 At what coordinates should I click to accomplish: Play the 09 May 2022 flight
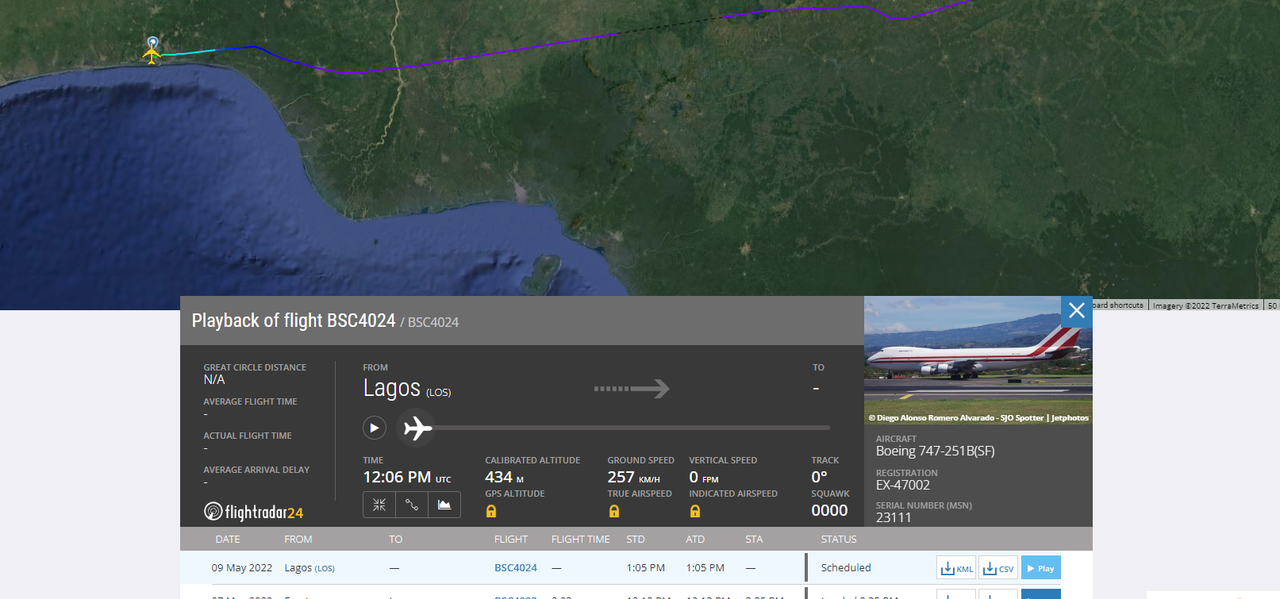coord(1041,568)
